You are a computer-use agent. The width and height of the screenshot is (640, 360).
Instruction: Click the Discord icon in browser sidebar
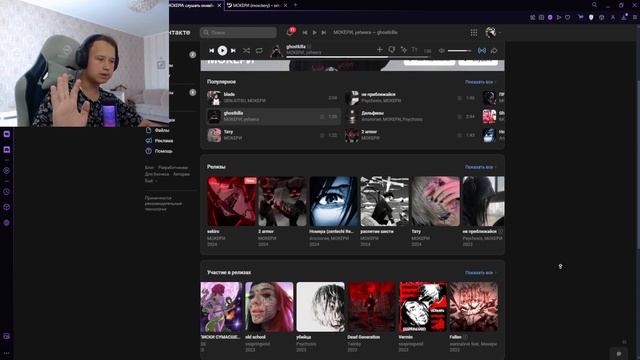pos(7,150)
